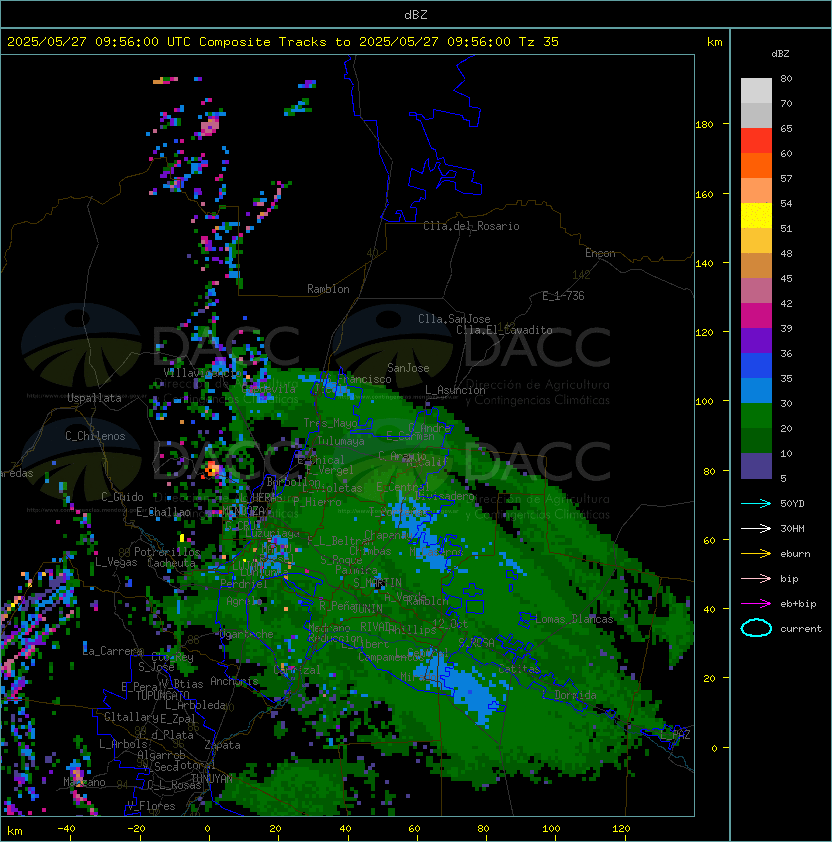Click the 'S_MARTIN' map label
832x842 pixels.
click(x=377, y=583)
